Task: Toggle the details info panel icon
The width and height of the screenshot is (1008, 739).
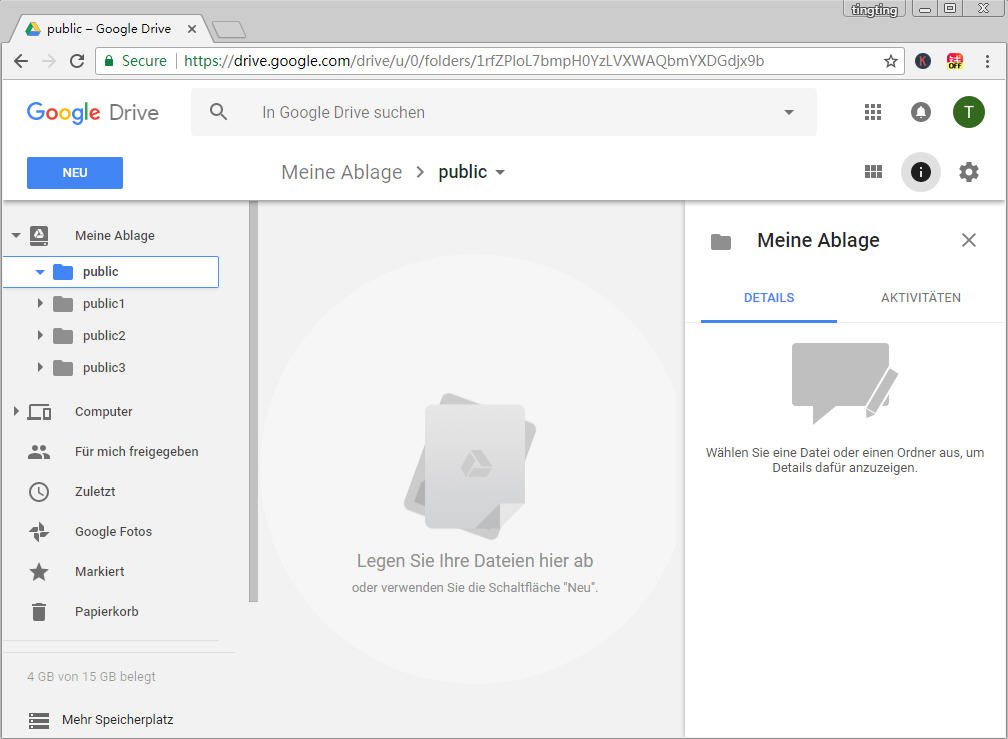Action: tap(921, 172)
